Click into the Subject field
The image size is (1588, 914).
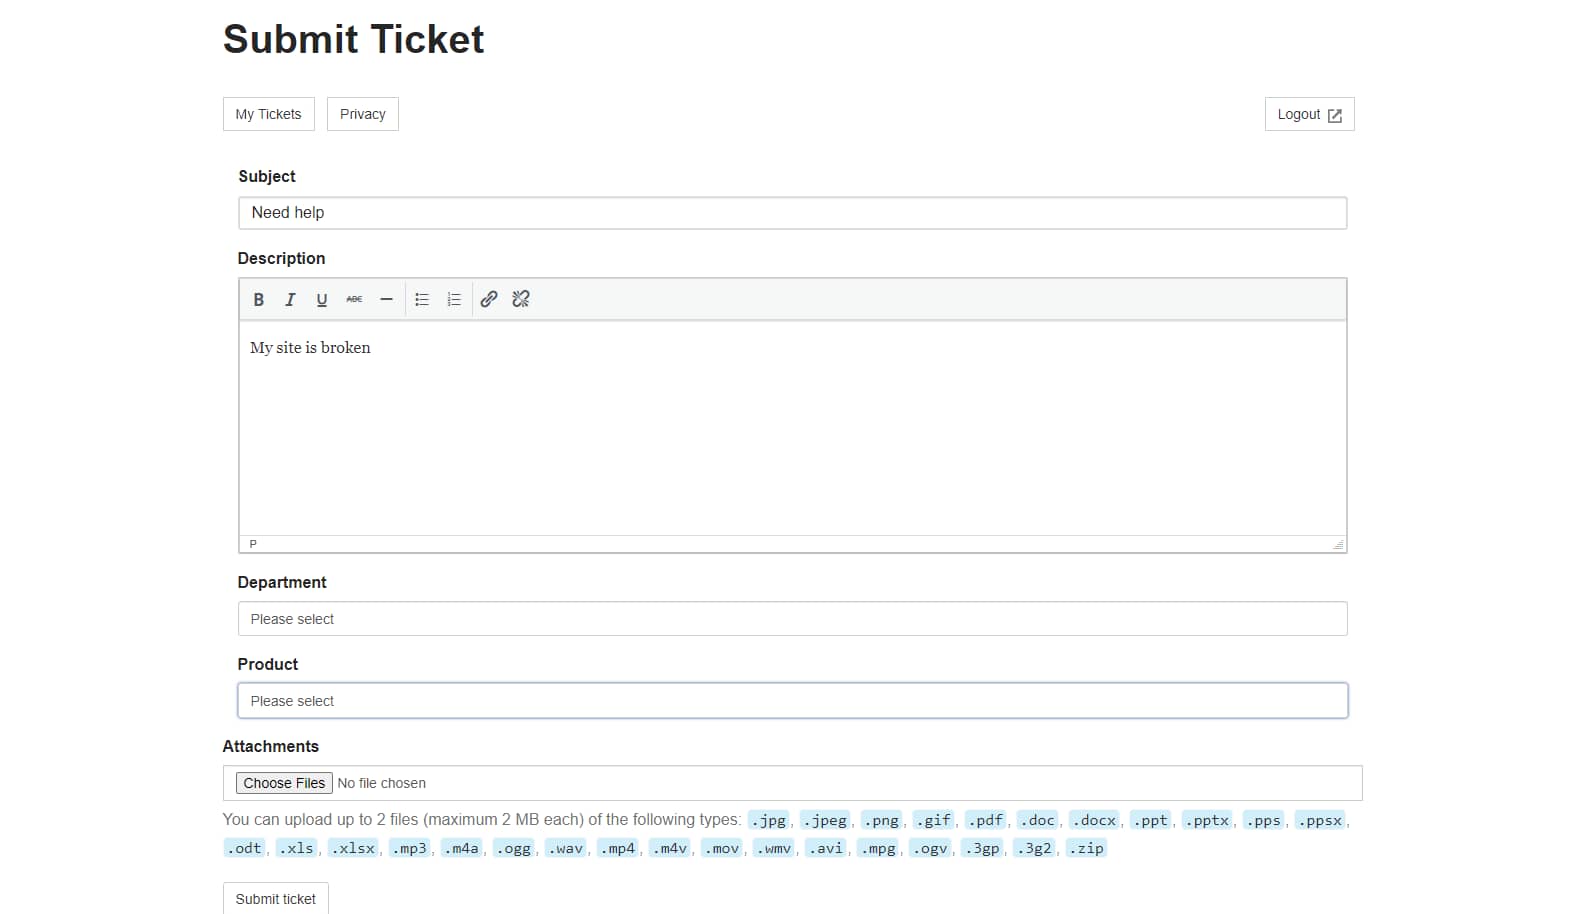pos(792,213)
